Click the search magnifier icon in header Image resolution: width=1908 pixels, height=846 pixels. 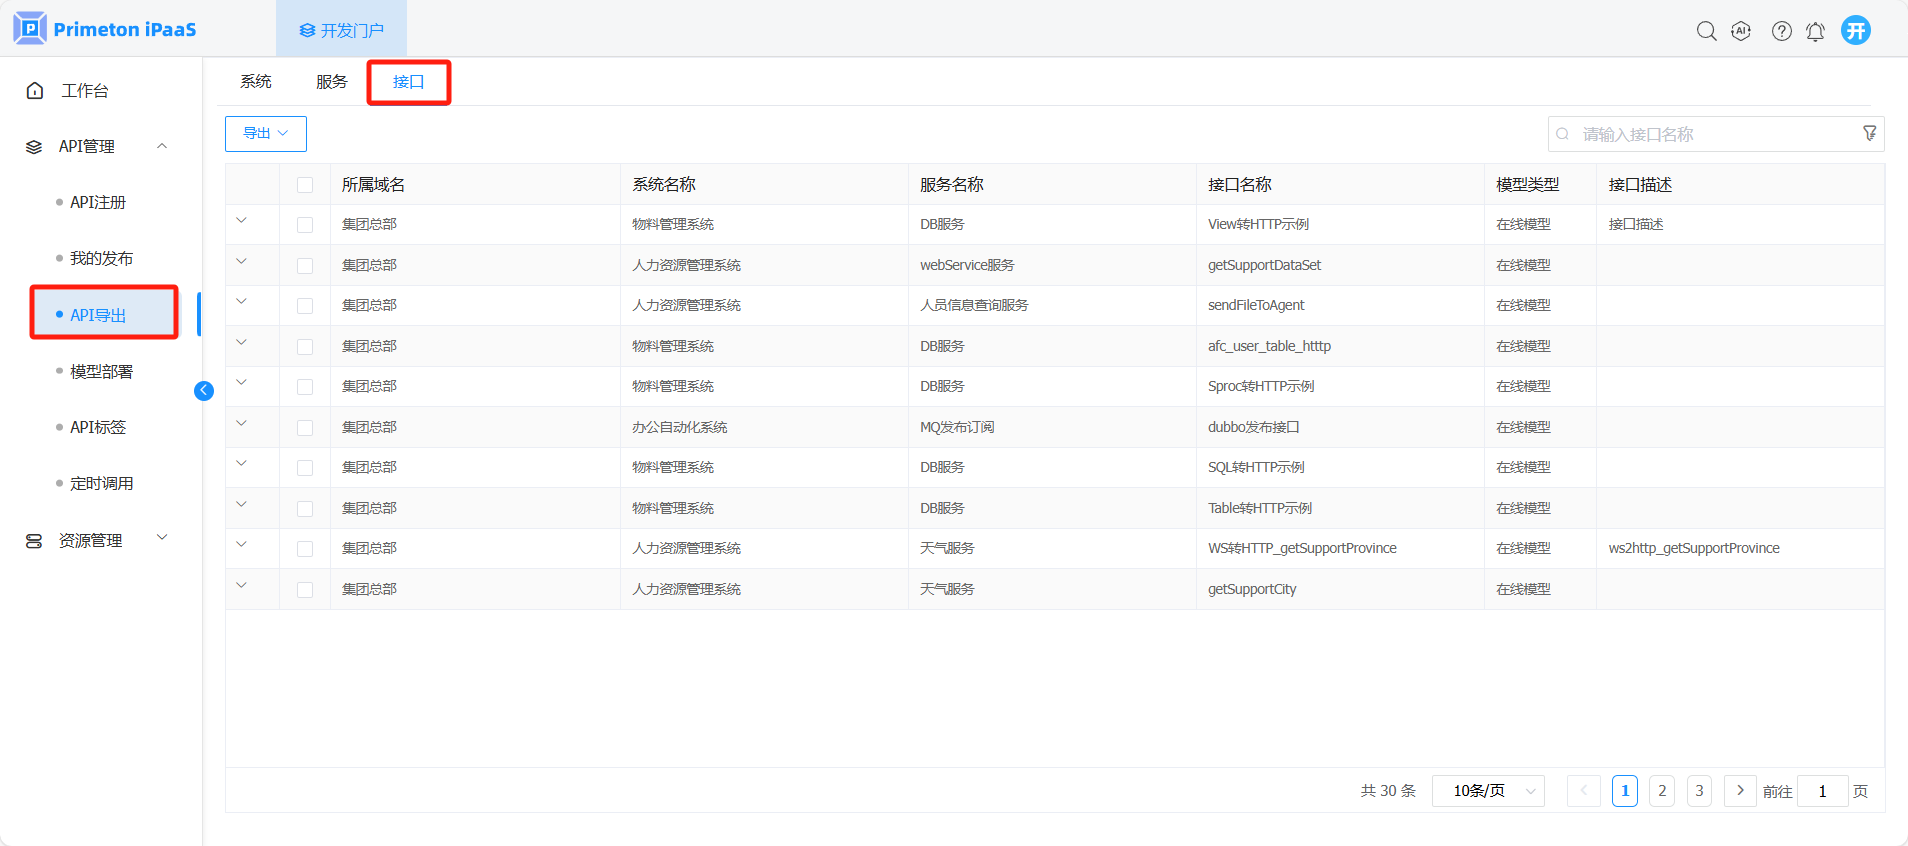(x=1706, y=31)
